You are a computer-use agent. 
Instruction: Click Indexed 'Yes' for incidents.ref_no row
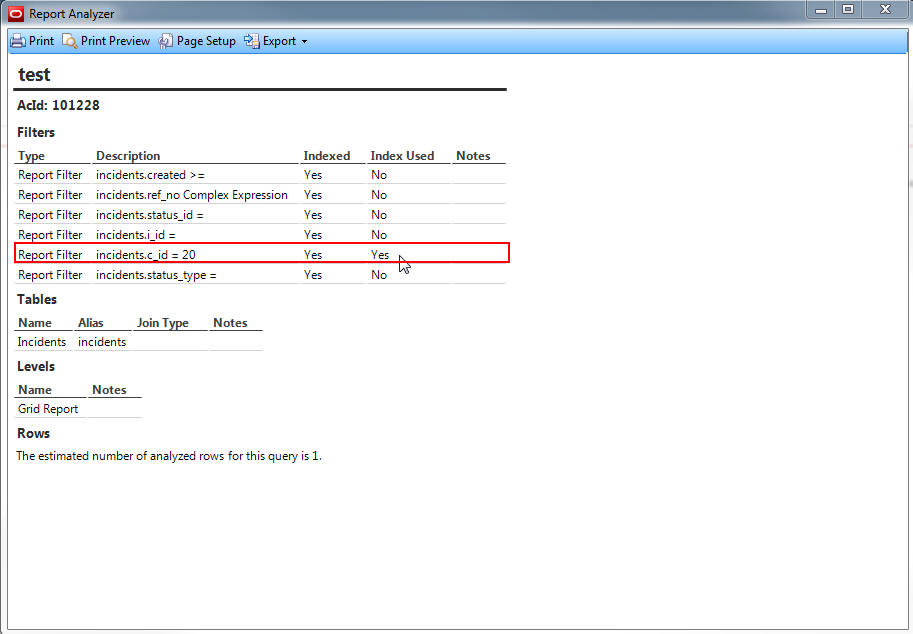point(313,194)
